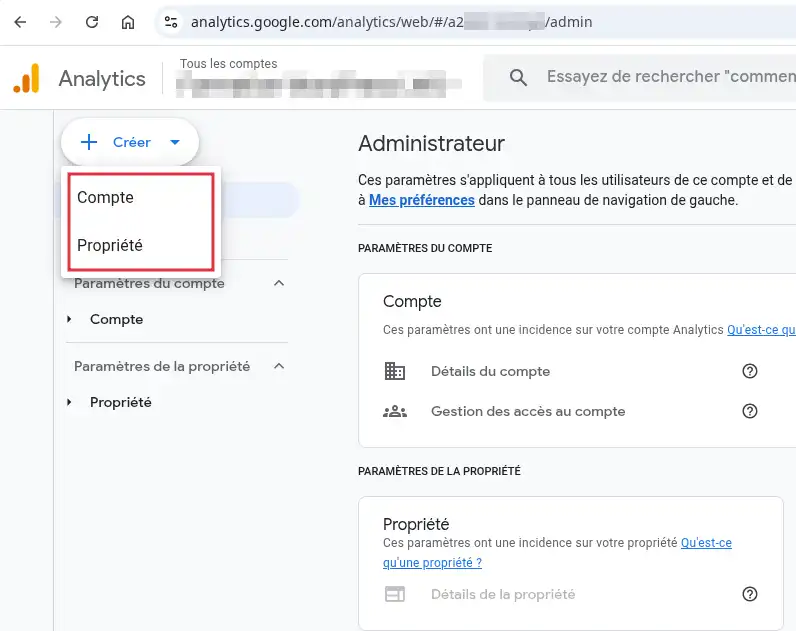796x631 pixels.
Task: Open the Mes préférences link
Action: pyautogui.click(x=421, y=200)
